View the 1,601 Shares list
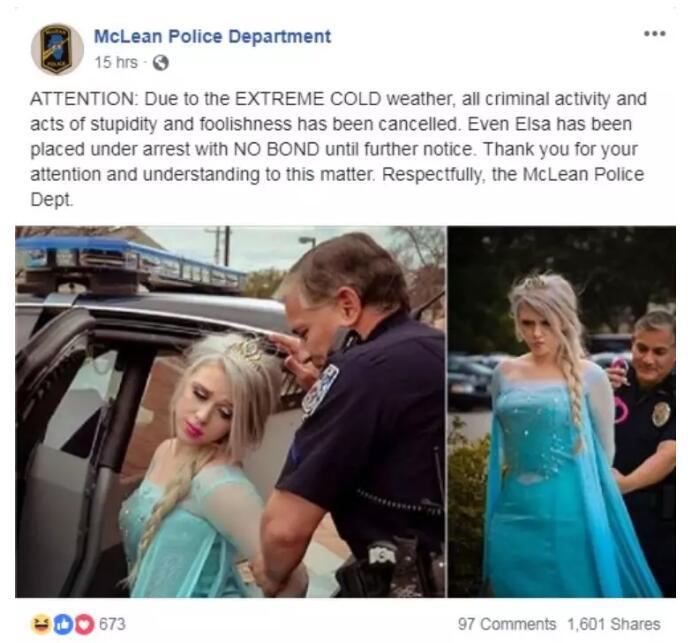This screenshot has height=643, width=691. [613, 624]
